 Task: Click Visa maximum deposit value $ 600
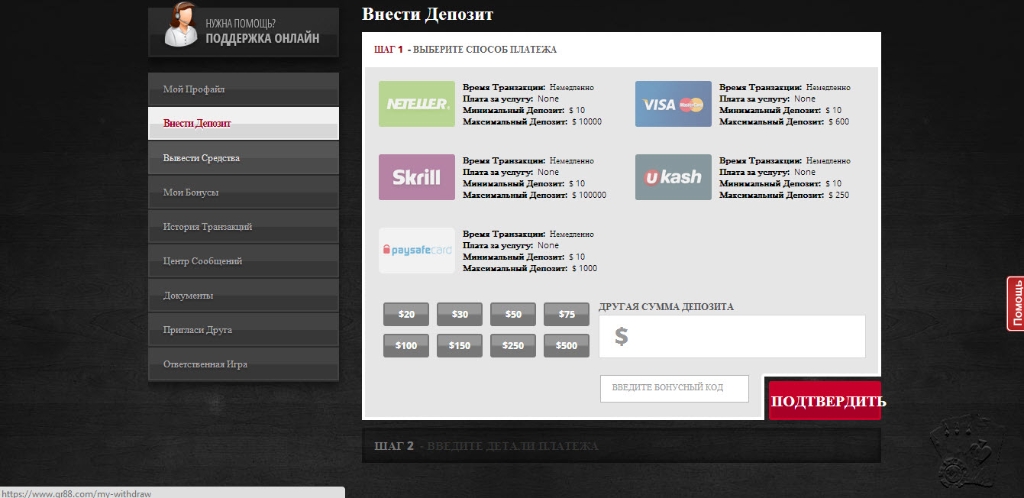point(839,121)
